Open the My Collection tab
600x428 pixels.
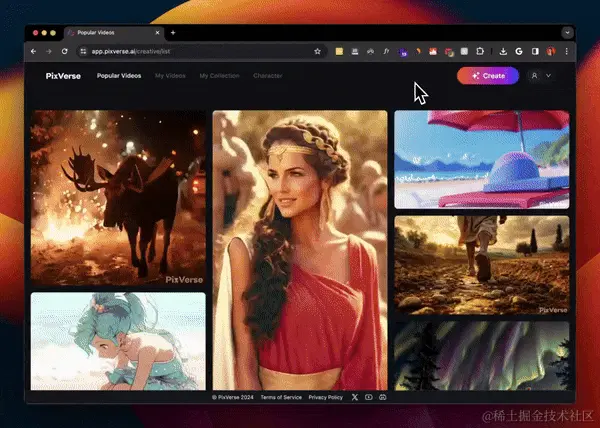(219, 76)
